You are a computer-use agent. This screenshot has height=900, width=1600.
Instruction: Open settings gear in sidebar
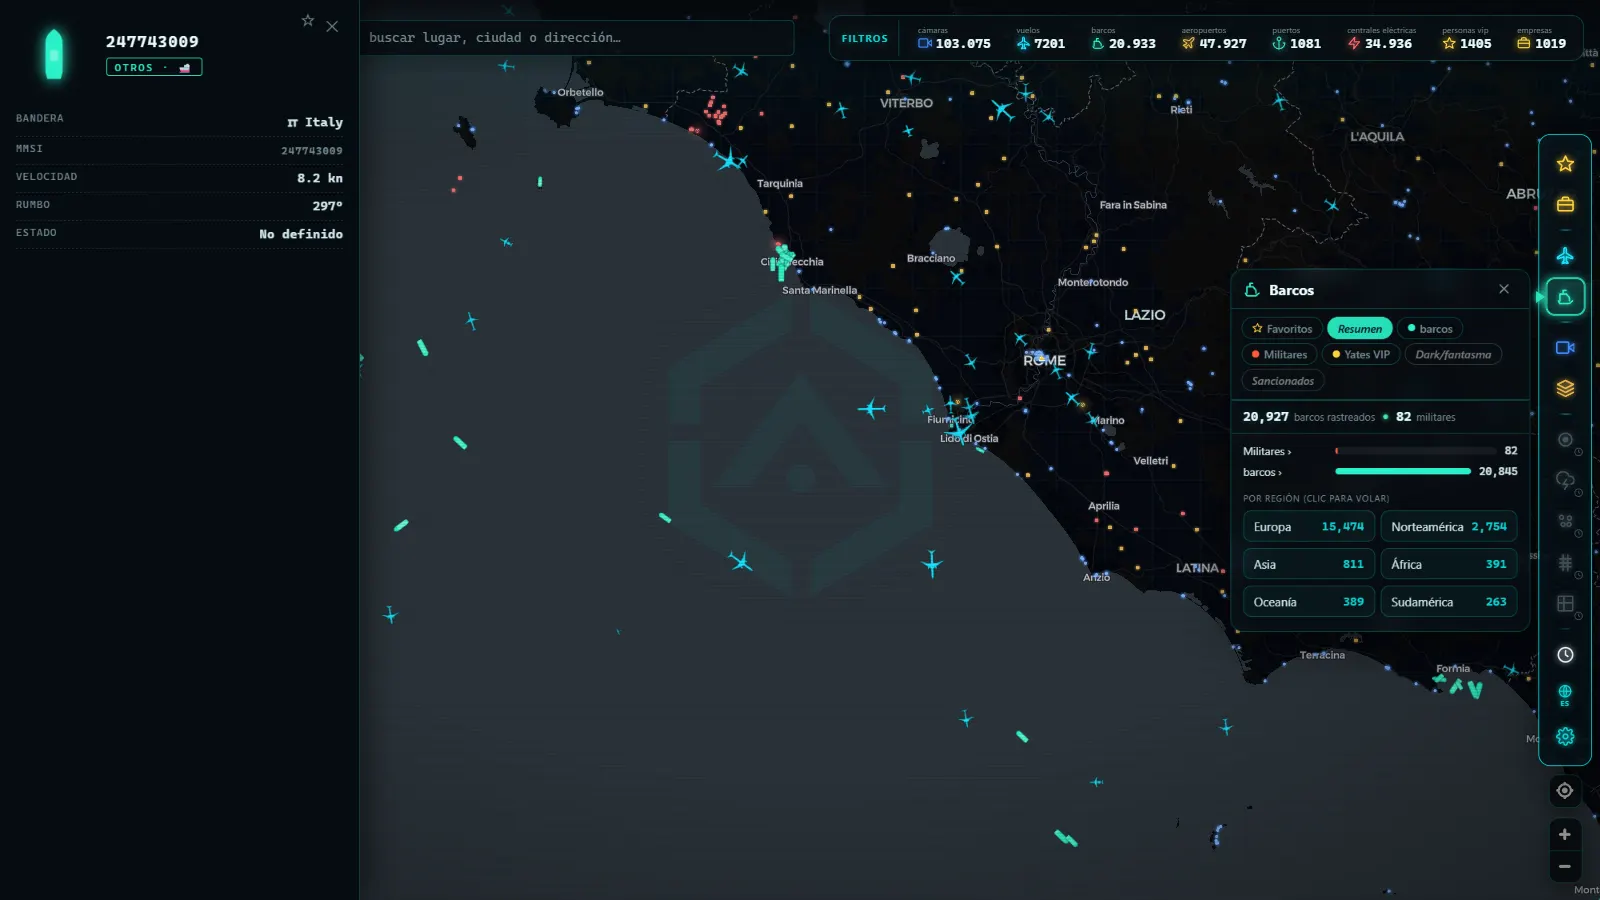1565,736
